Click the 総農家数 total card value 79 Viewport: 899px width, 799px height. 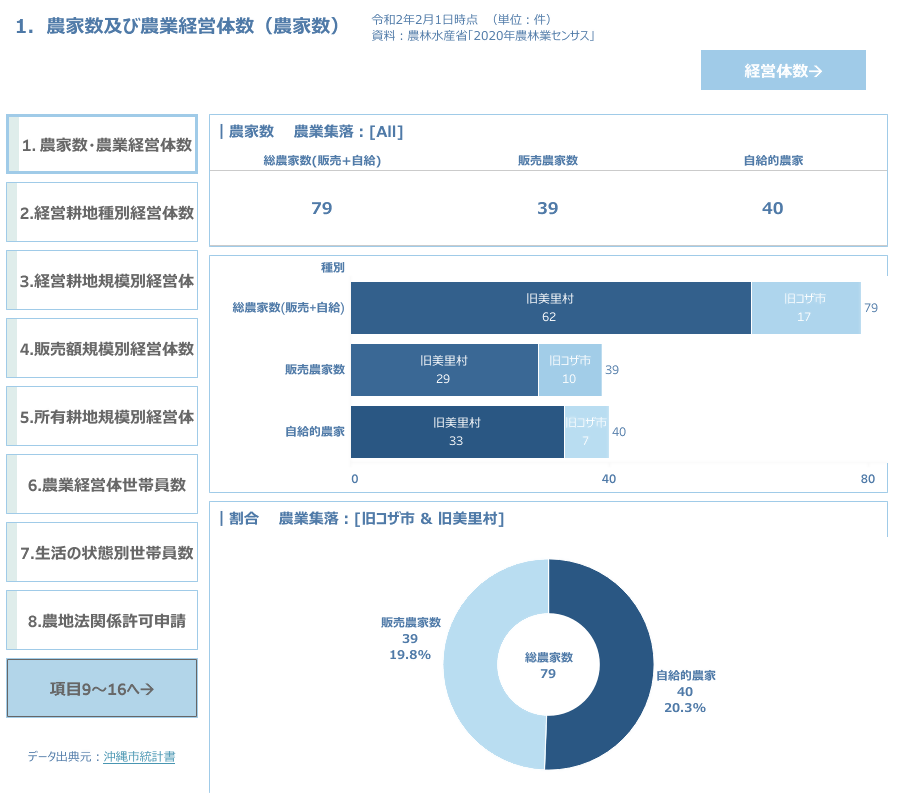pos(321,208)
